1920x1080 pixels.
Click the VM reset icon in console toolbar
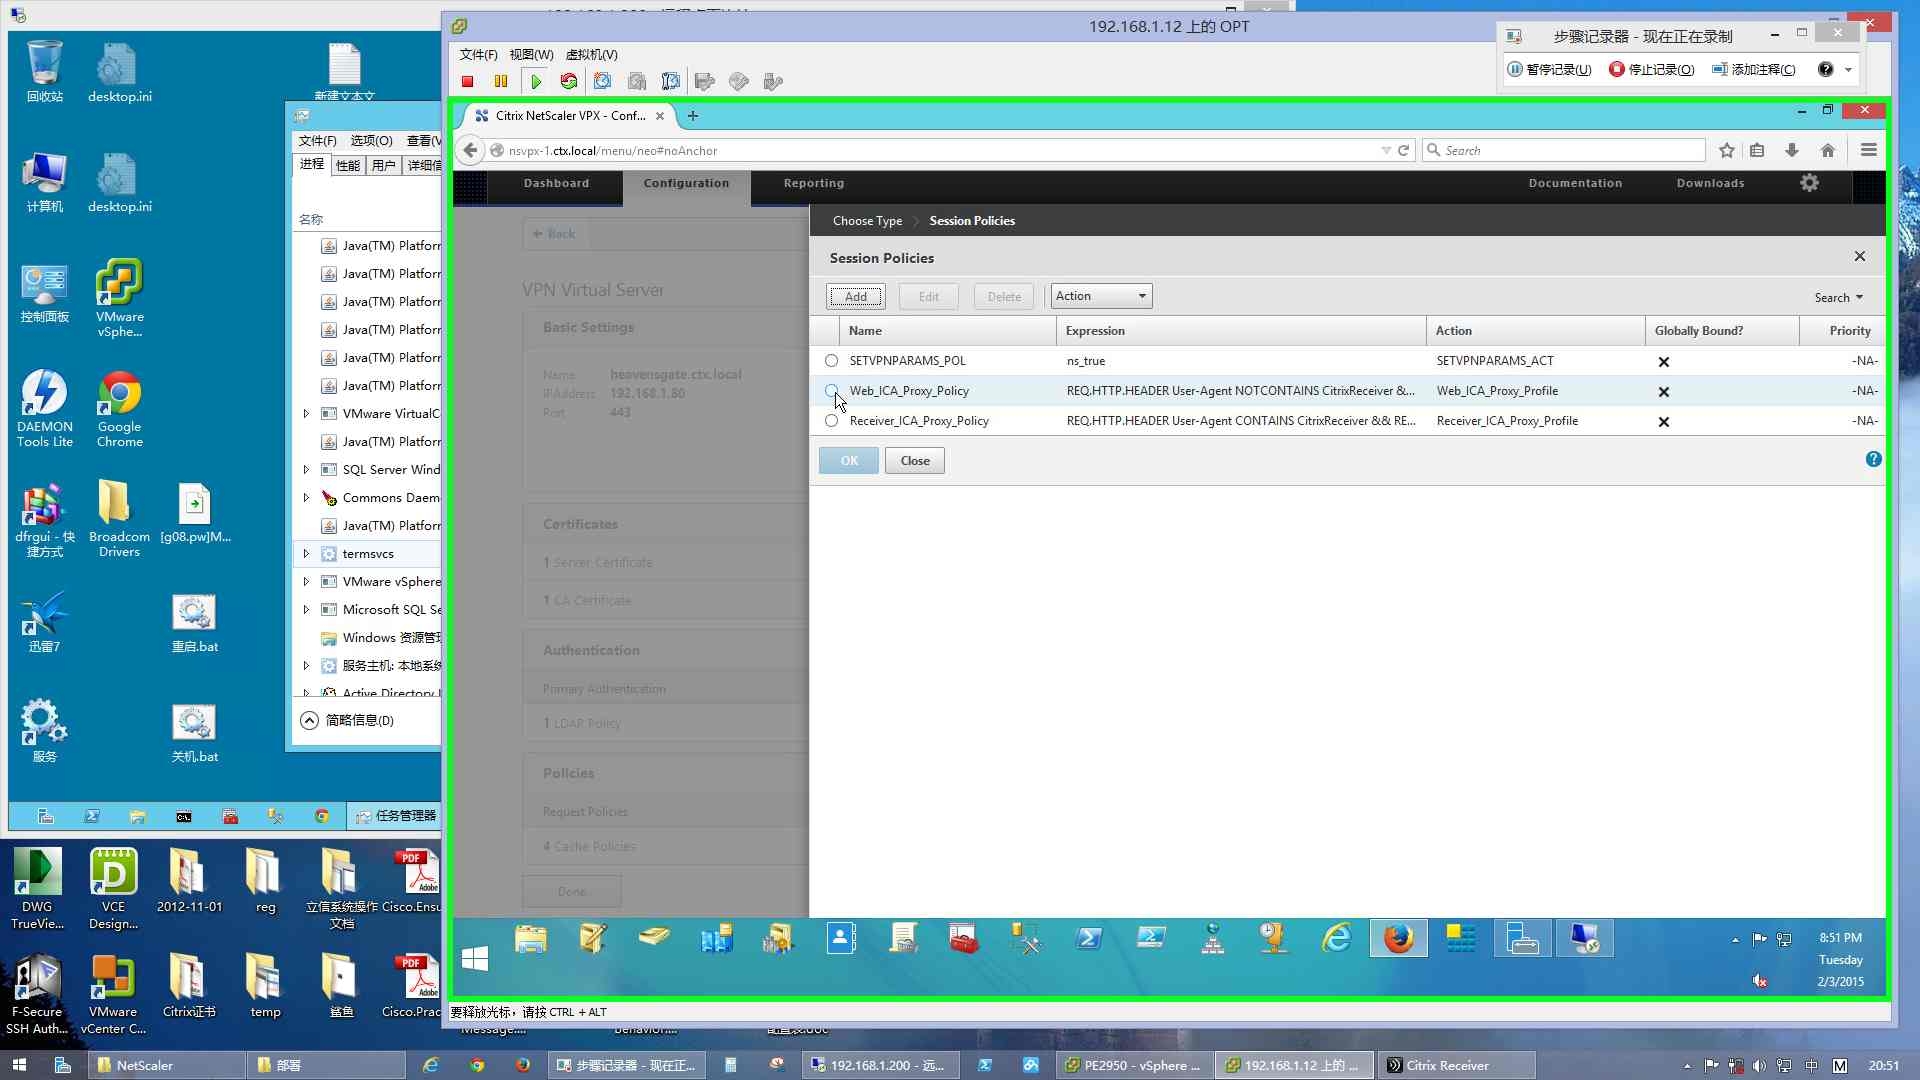tap(569, 82)
